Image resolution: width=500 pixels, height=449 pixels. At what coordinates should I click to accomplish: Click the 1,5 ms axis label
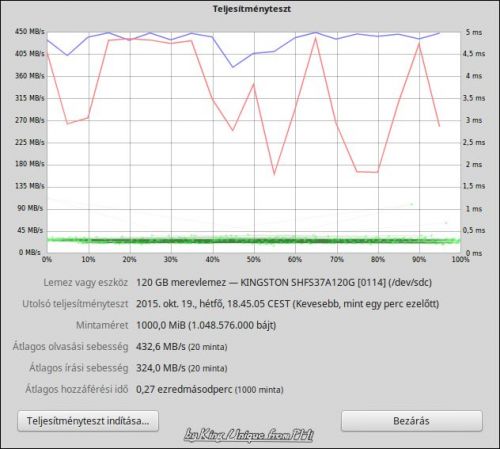[x=474, y=186]
